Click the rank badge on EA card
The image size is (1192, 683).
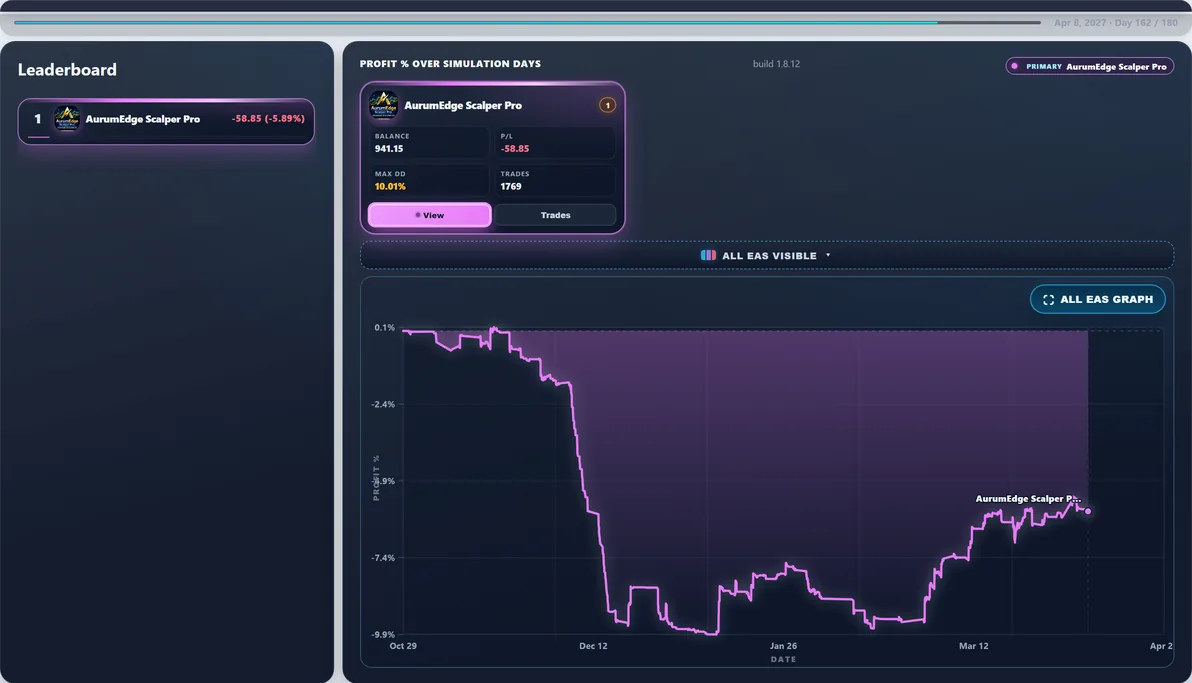[x=607, y=105]
